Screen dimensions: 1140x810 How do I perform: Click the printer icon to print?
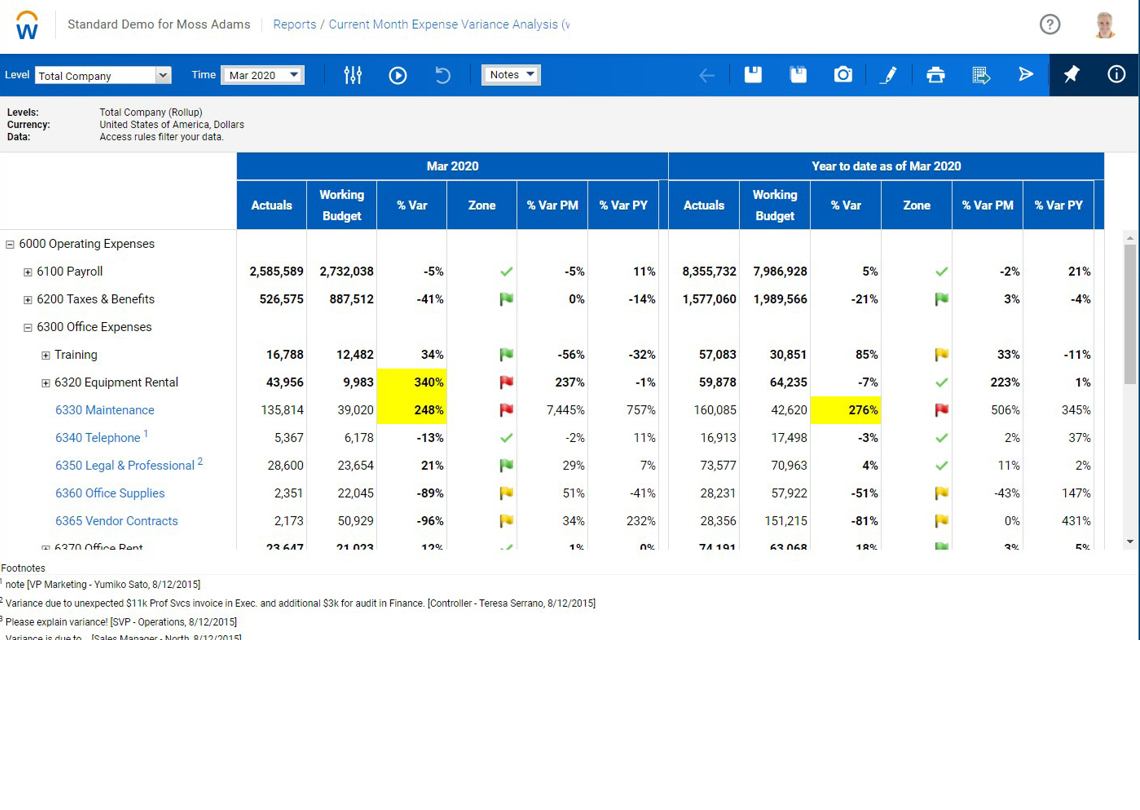tap(935, 75)
